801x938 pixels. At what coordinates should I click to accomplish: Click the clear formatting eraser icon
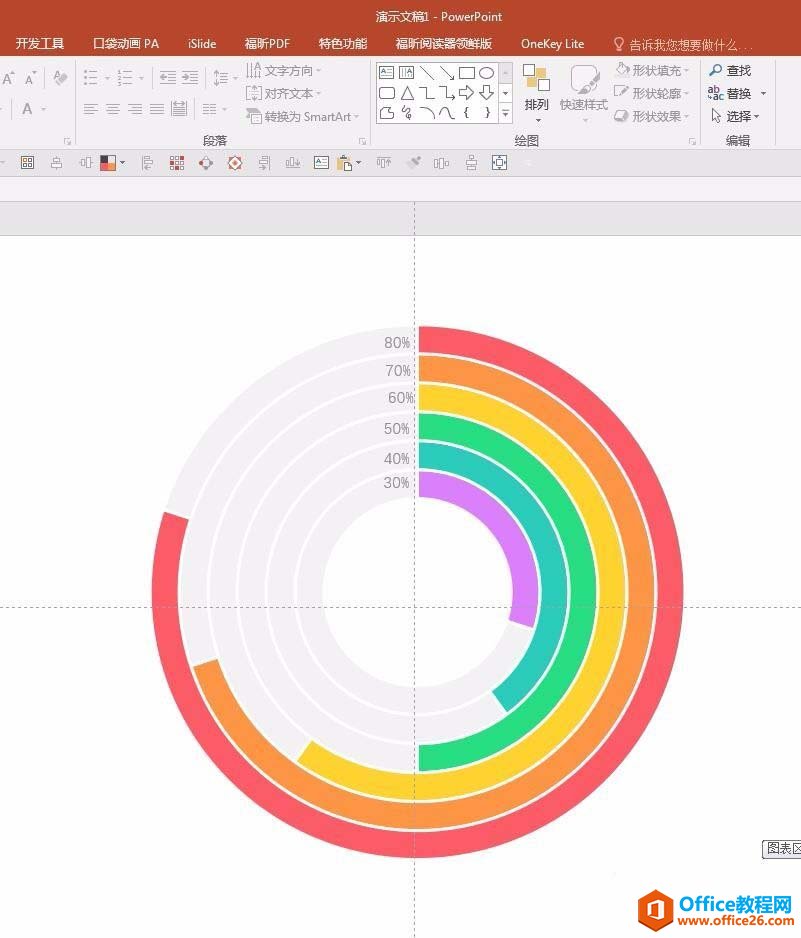pyautogui.click(x=60, y=77)
